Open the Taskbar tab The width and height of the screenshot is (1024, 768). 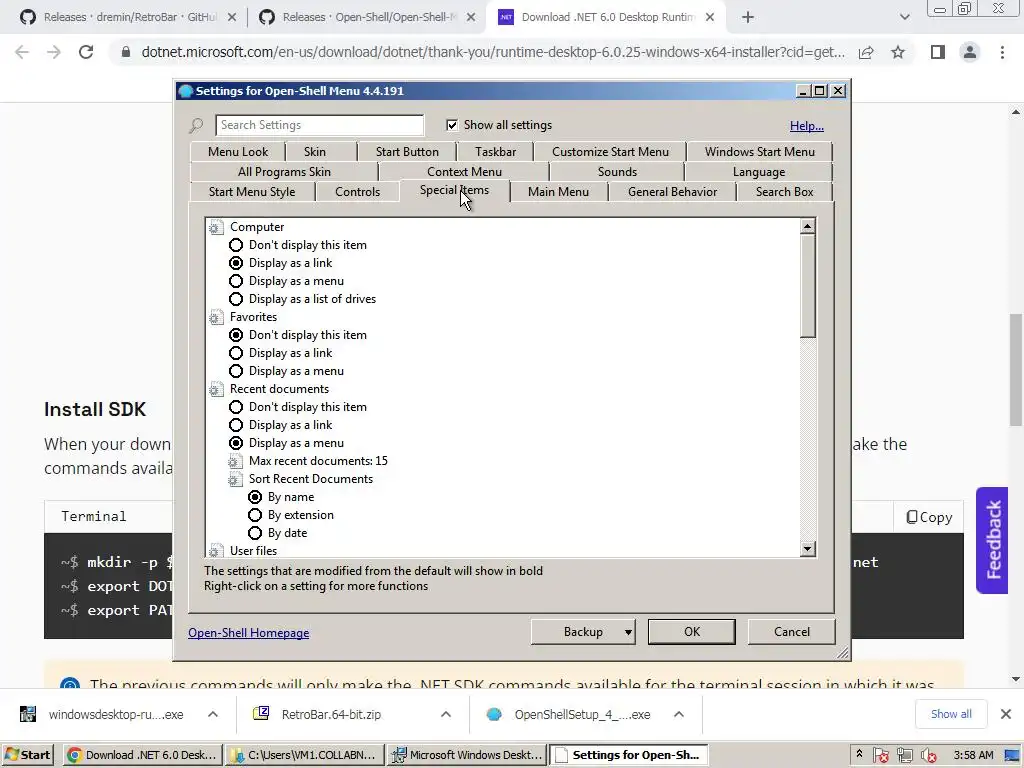495,152
